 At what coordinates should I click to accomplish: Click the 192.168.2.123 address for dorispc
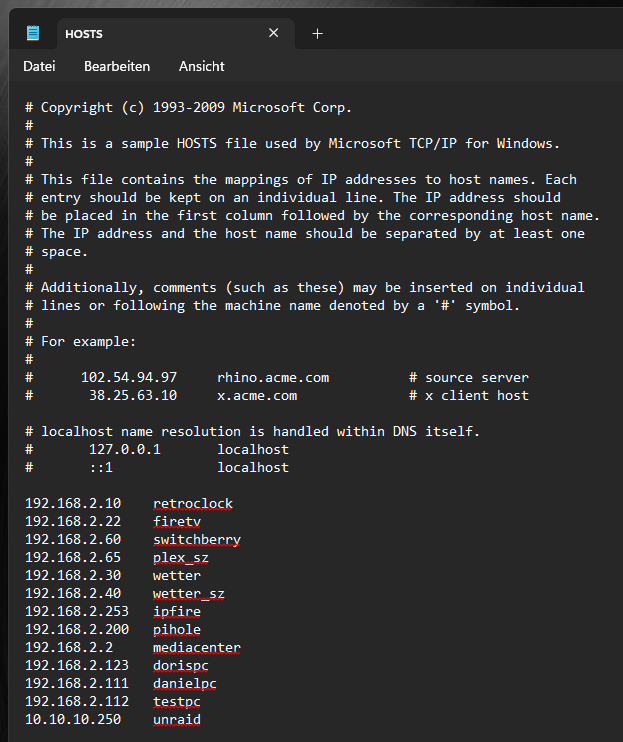click(77, 665)
